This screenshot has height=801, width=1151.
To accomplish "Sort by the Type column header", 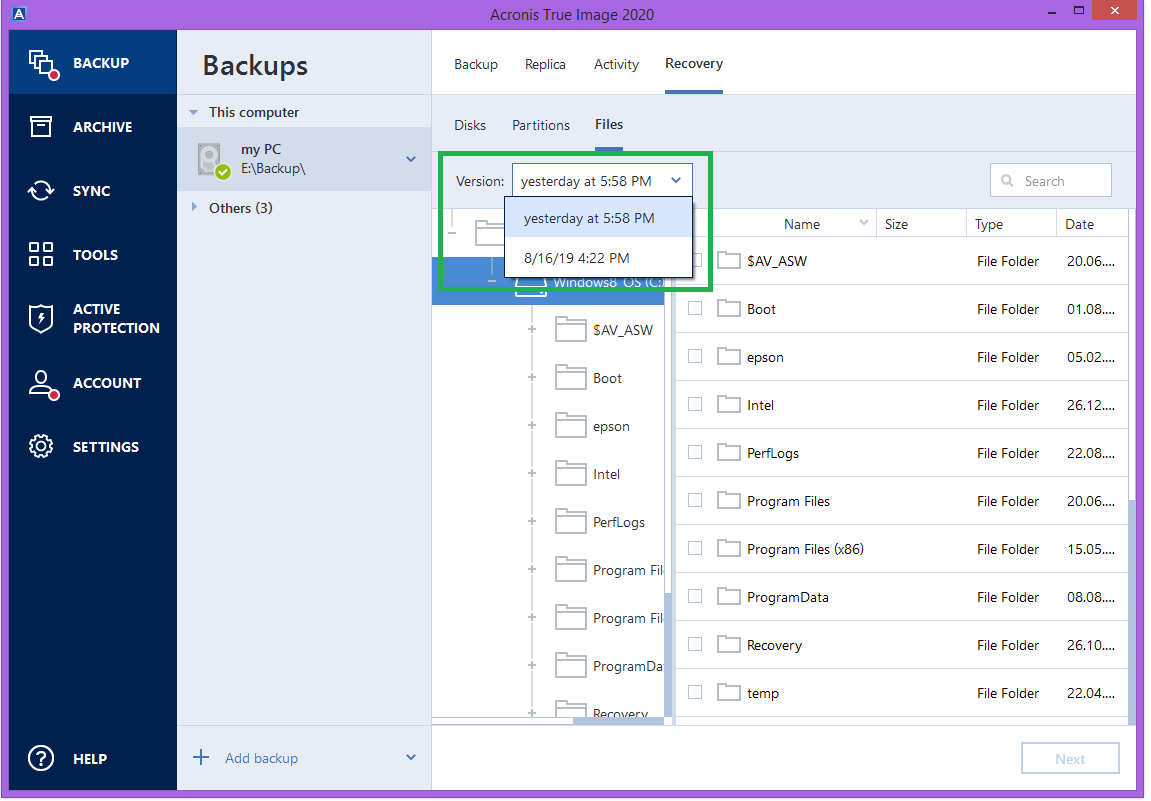I will 989,224.
